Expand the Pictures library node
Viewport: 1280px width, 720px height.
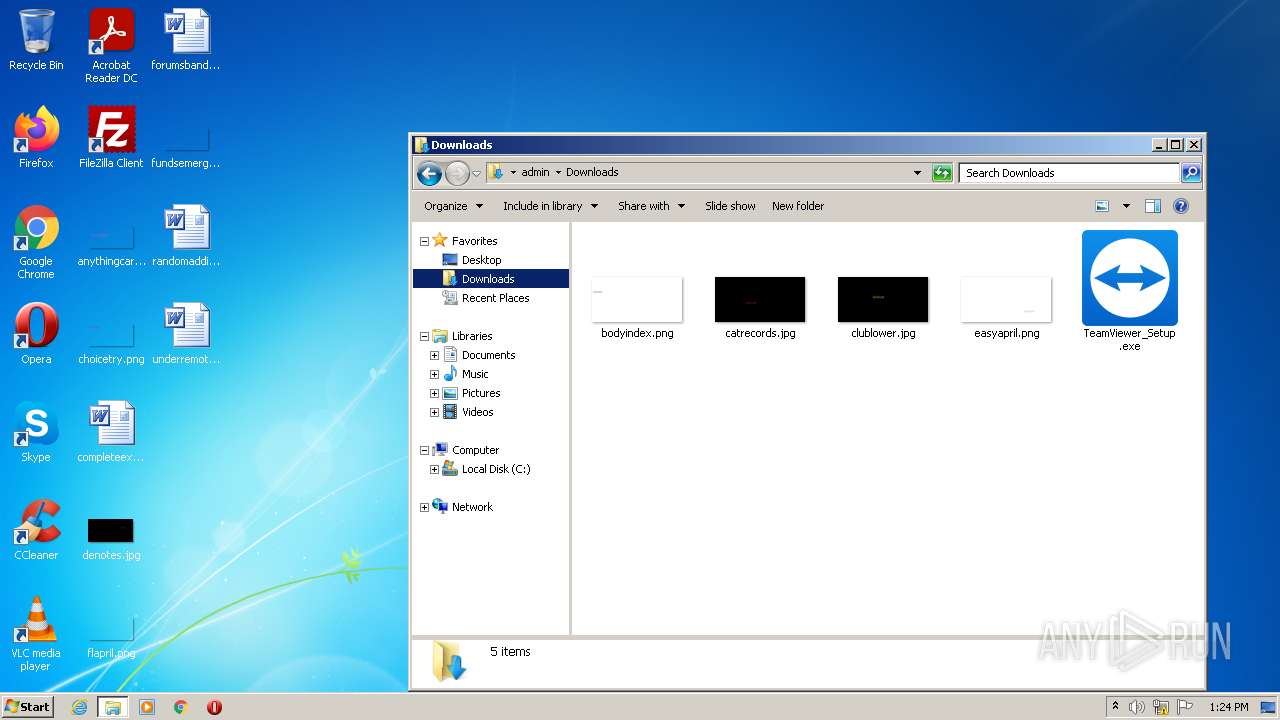434,393
